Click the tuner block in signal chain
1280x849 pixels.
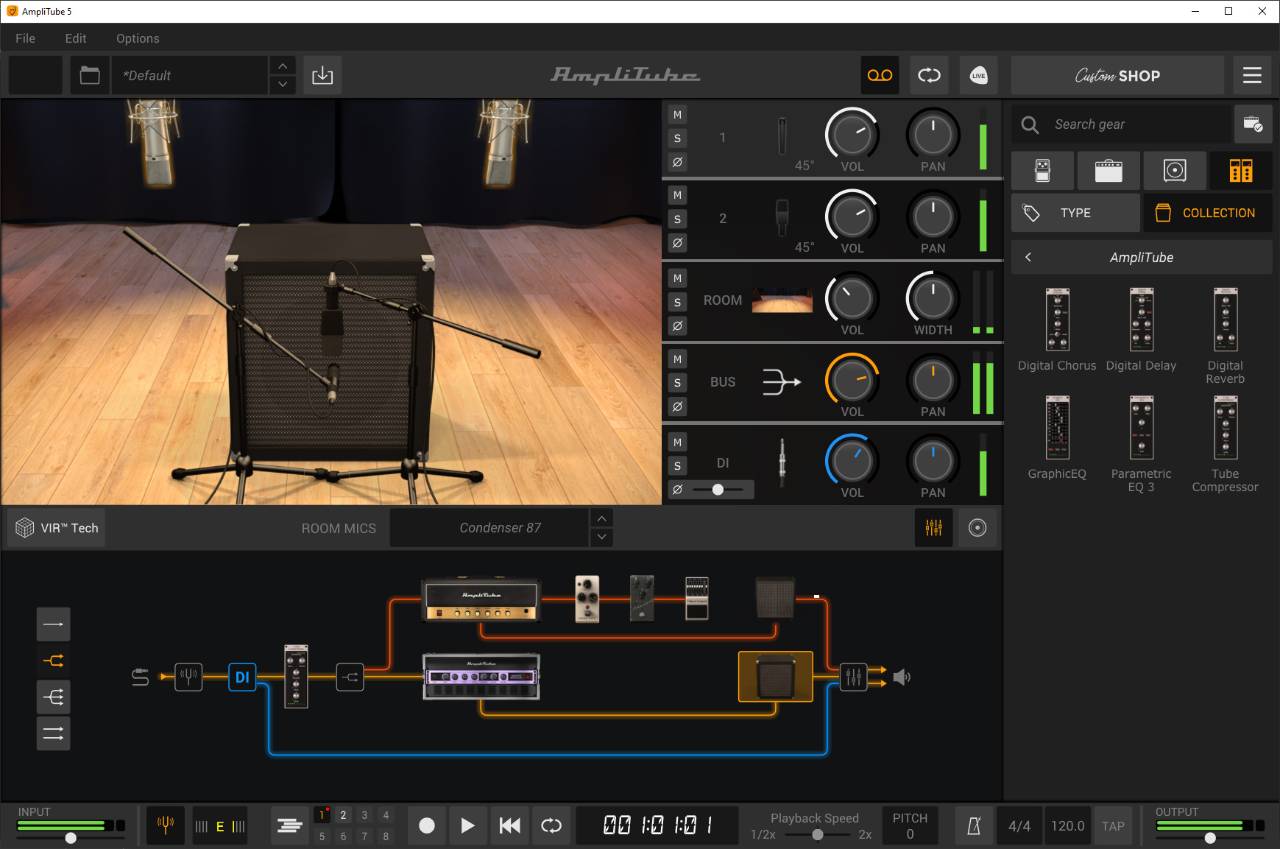point(188,677)
